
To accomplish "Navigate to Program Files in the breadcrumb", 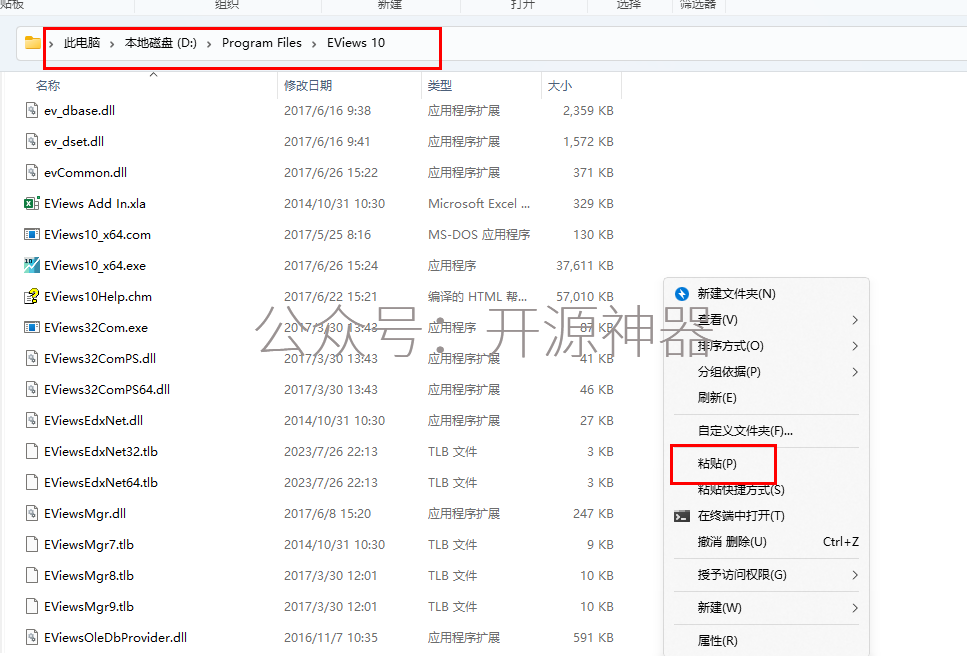I will coord(261,43).
